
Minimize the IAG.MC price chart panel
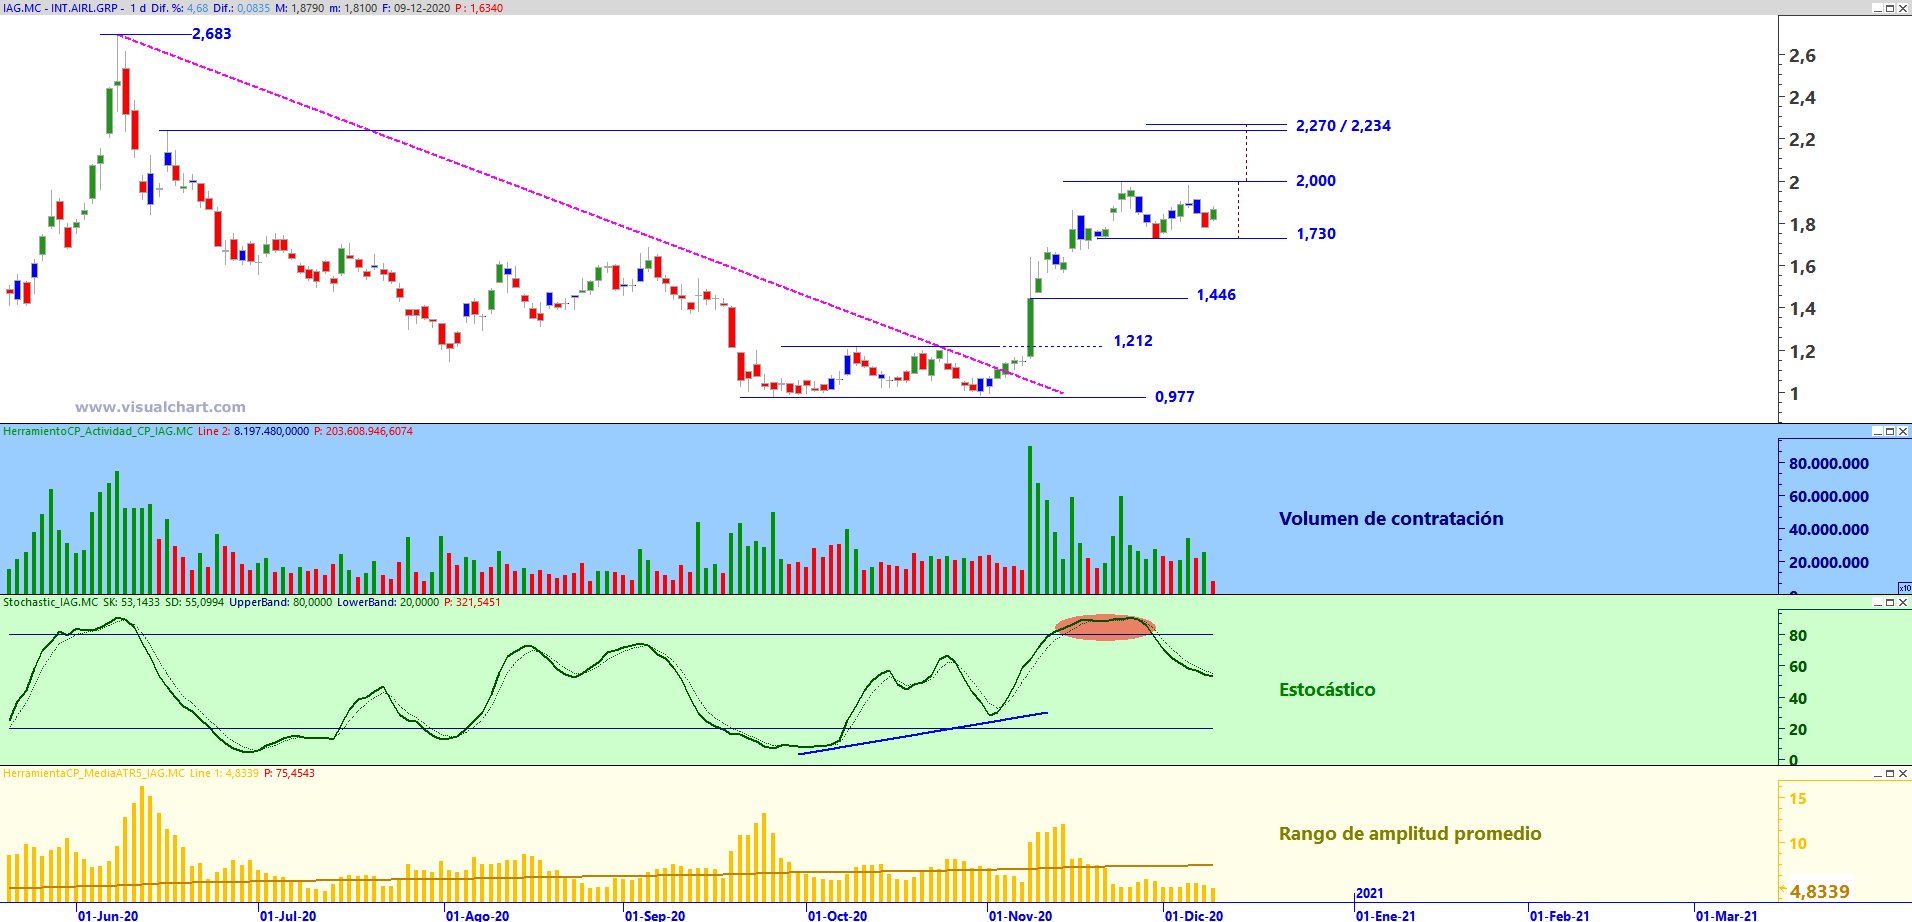pos(1877,8)
